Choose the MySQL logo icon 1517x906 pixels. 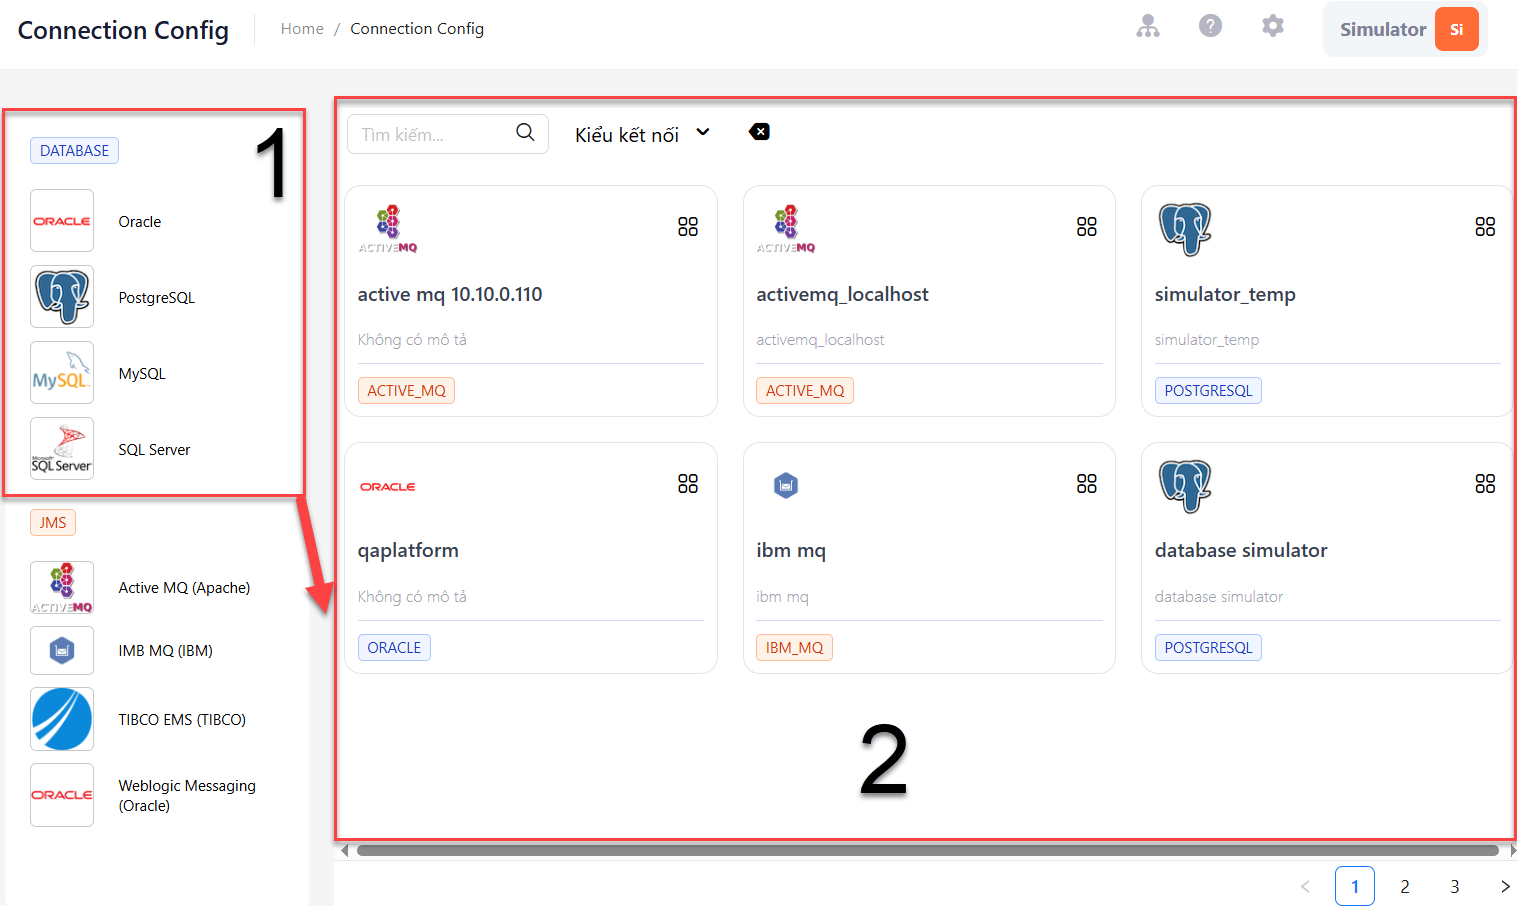pyautogui.click(x=62, y=373)
